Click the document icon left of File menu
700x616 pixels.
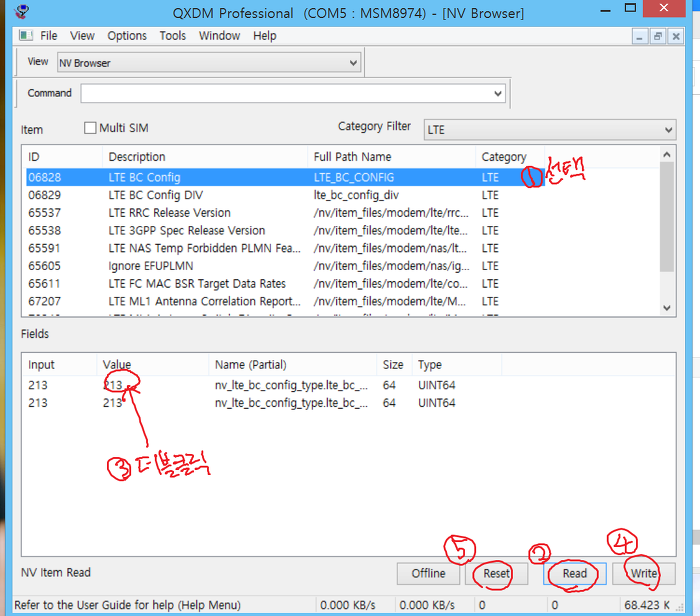point(26,35)
